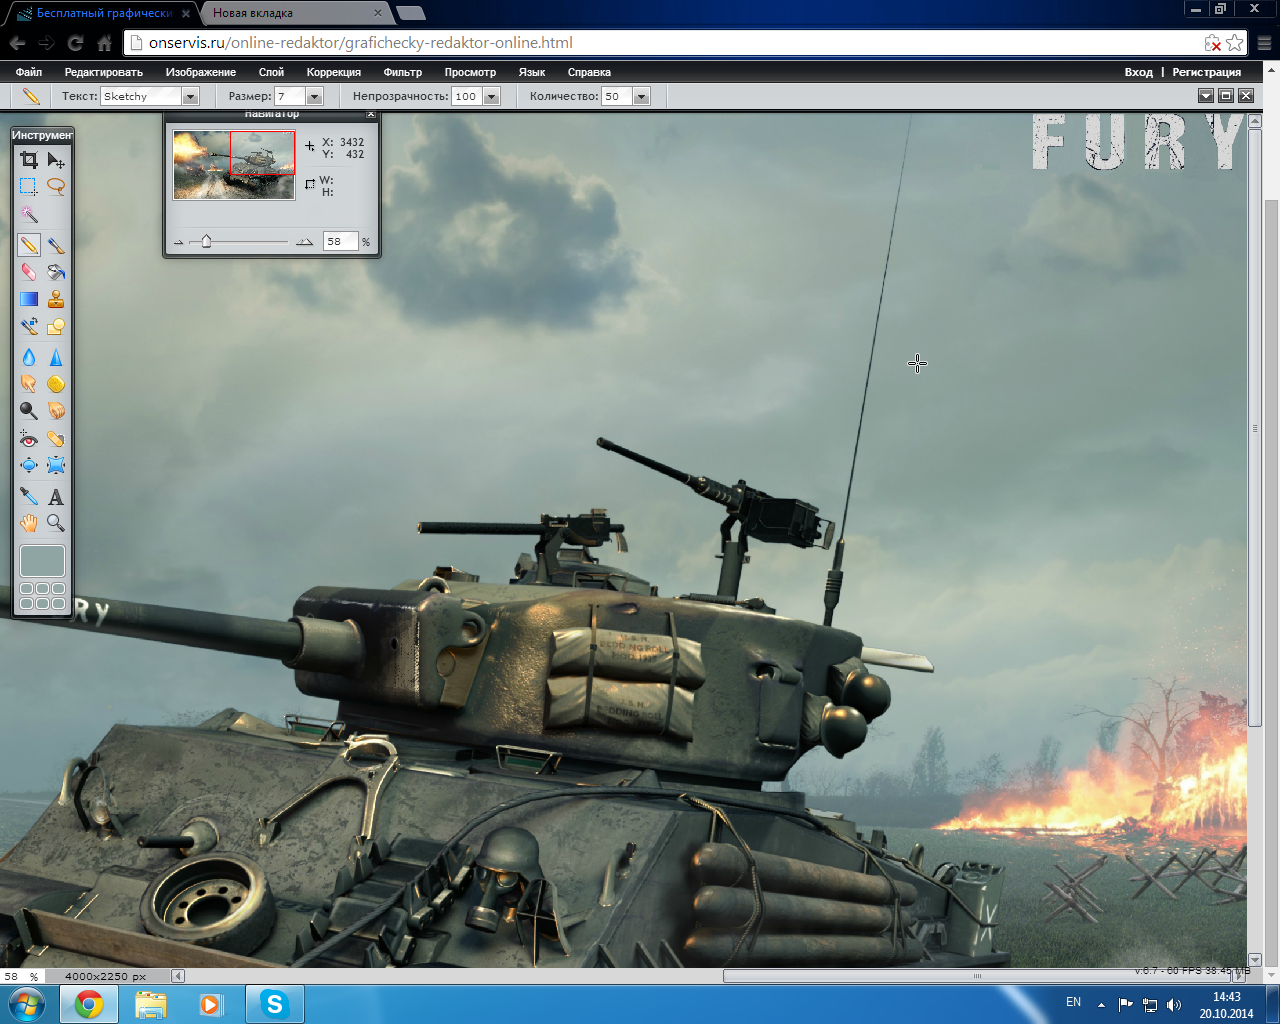Select the Dodge tool
The image size is (1280, 1024).
pyautogui.click(x=29, y=411)
